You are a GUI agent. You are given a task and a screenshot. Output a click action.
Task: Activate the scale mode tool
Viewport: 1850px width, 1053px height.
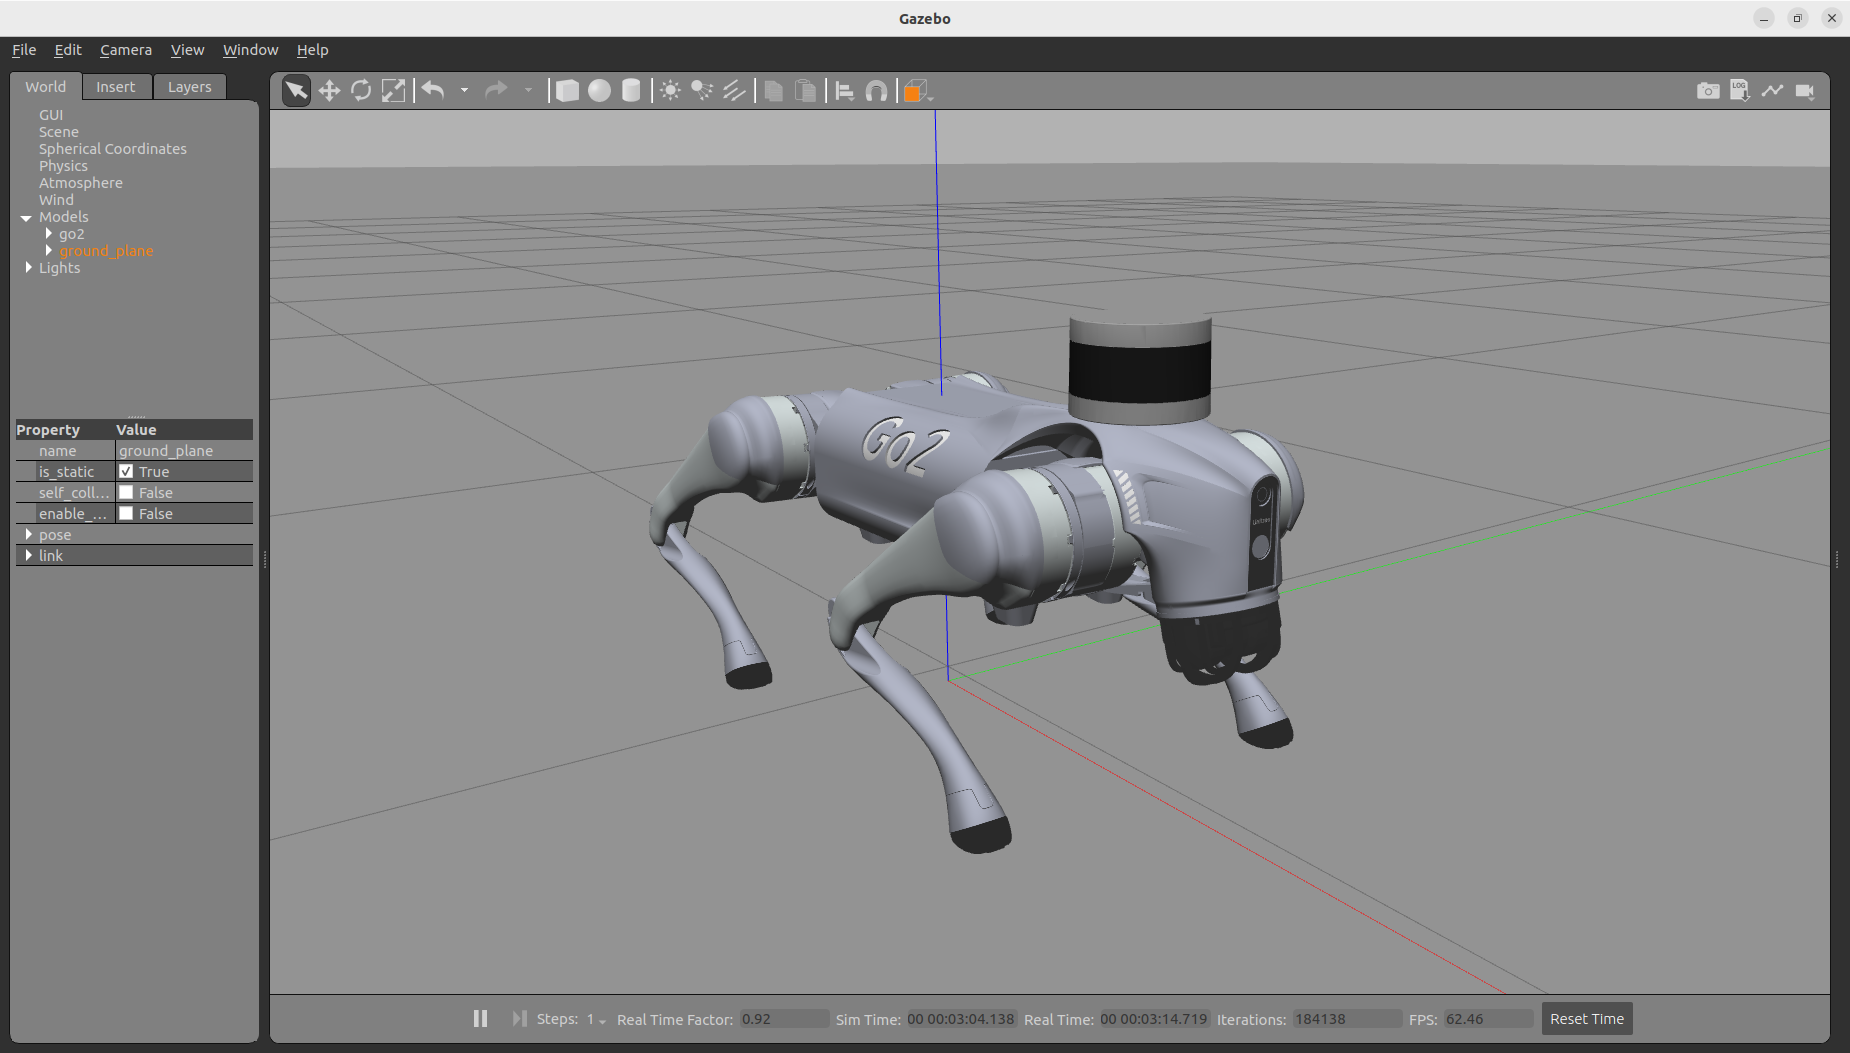(x=394, y=91)
